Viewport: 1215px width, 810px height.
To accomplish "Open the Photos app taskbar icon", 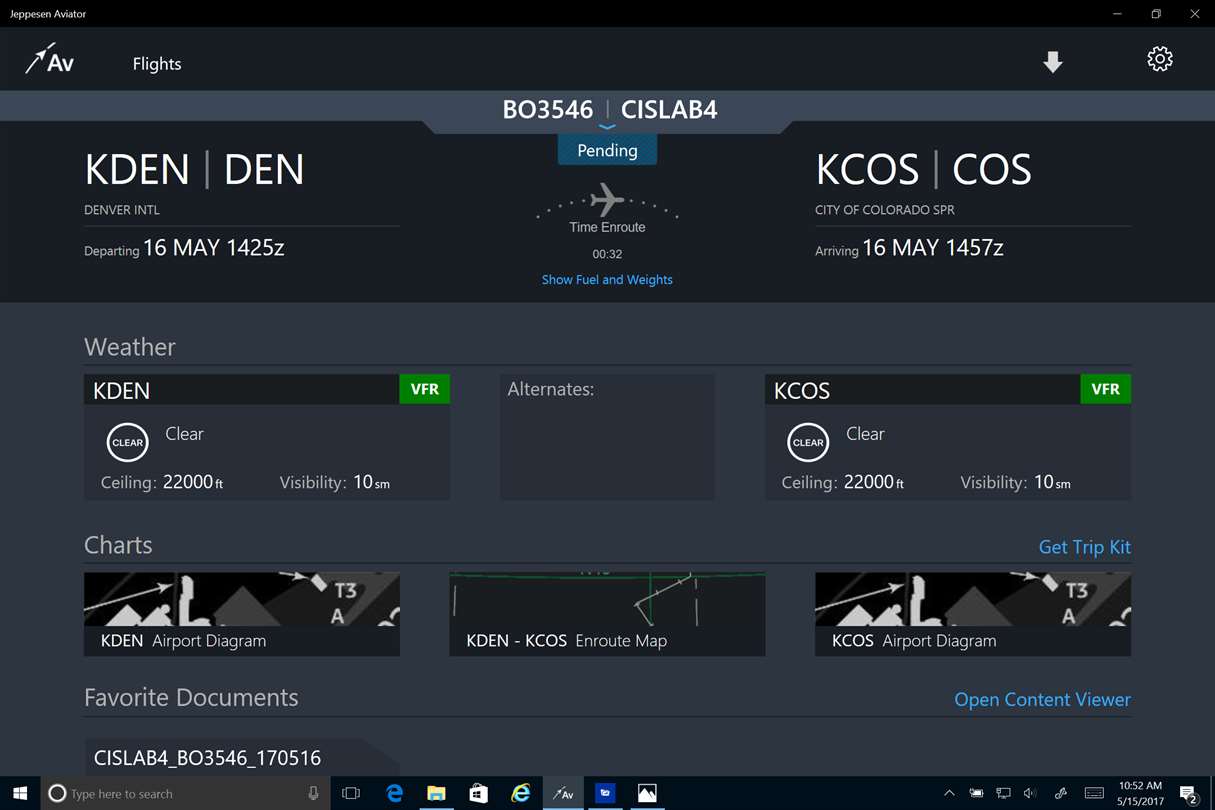I will pyautogui.click(x=647, y=793).
